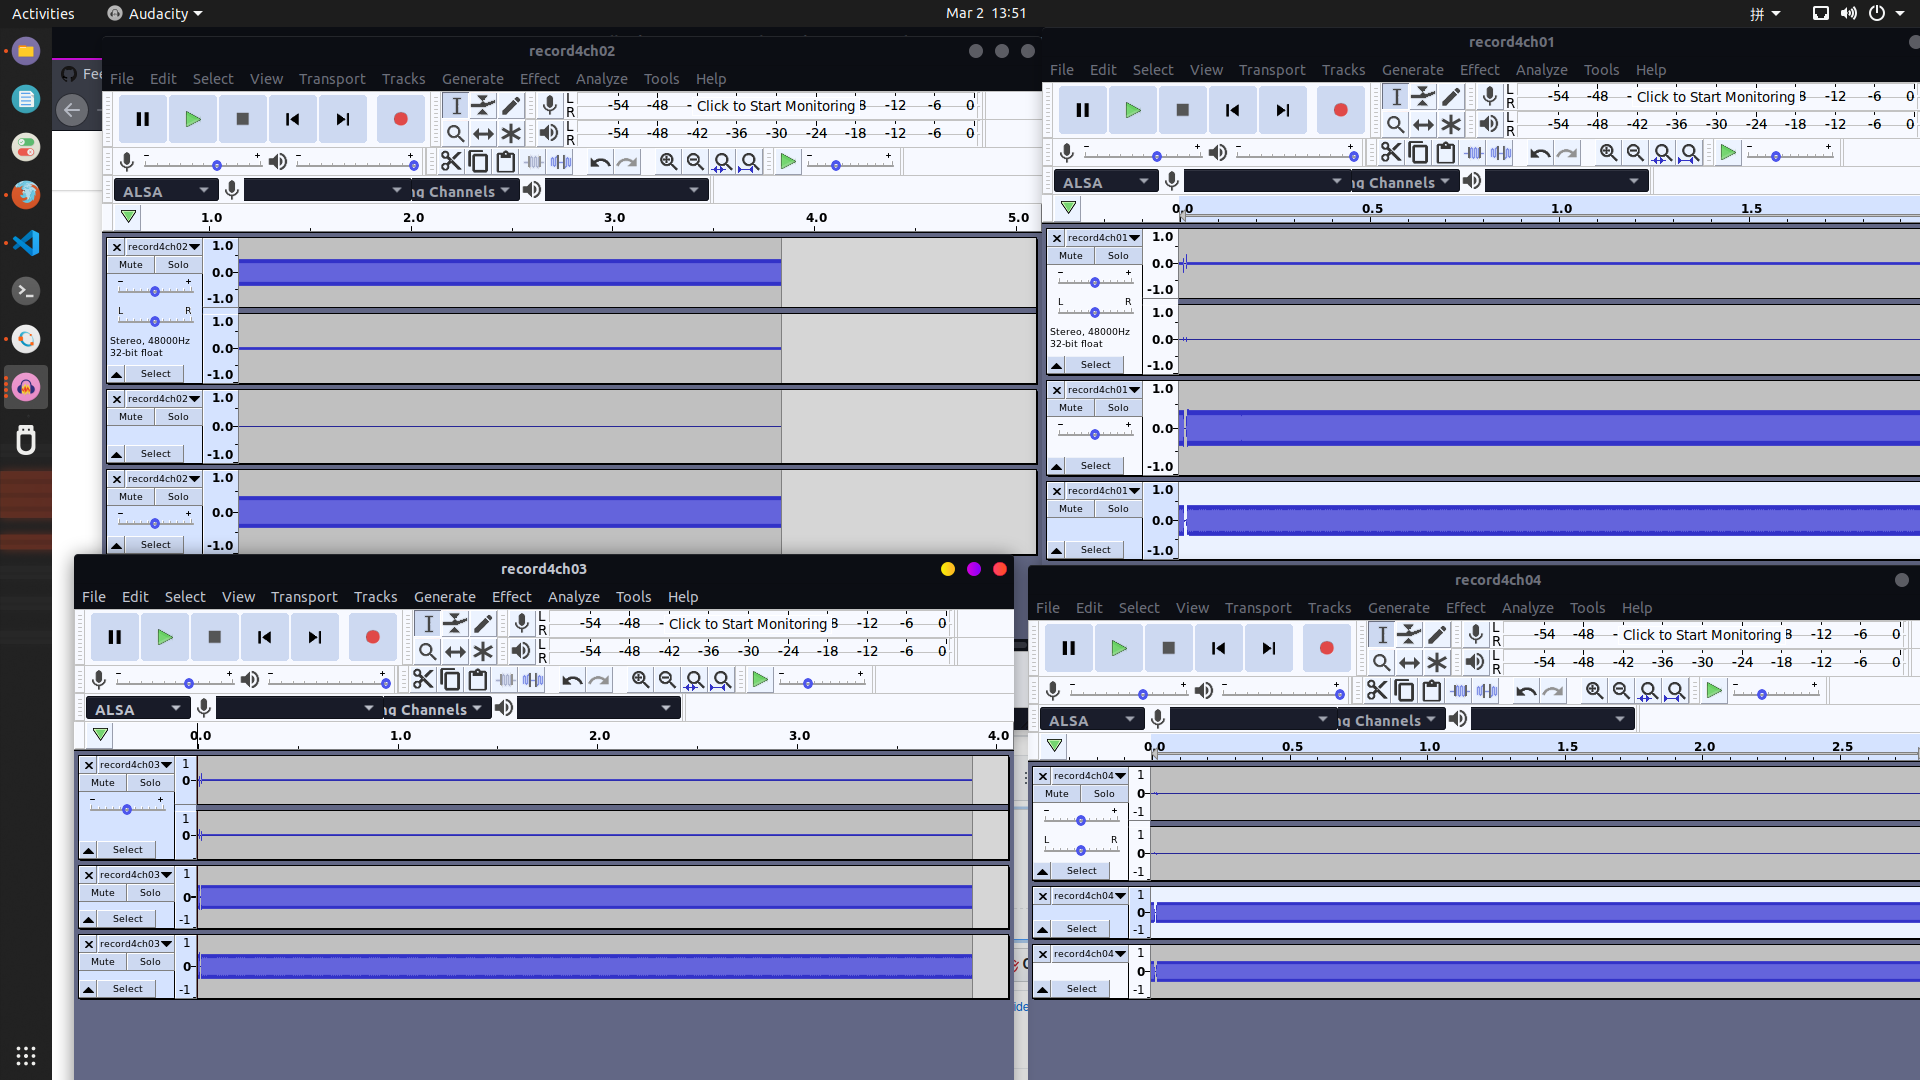This screenshot has height=1080, width=1920.
Task: Skip to start in record4ch03 window
Action: [x=264, y=637]
